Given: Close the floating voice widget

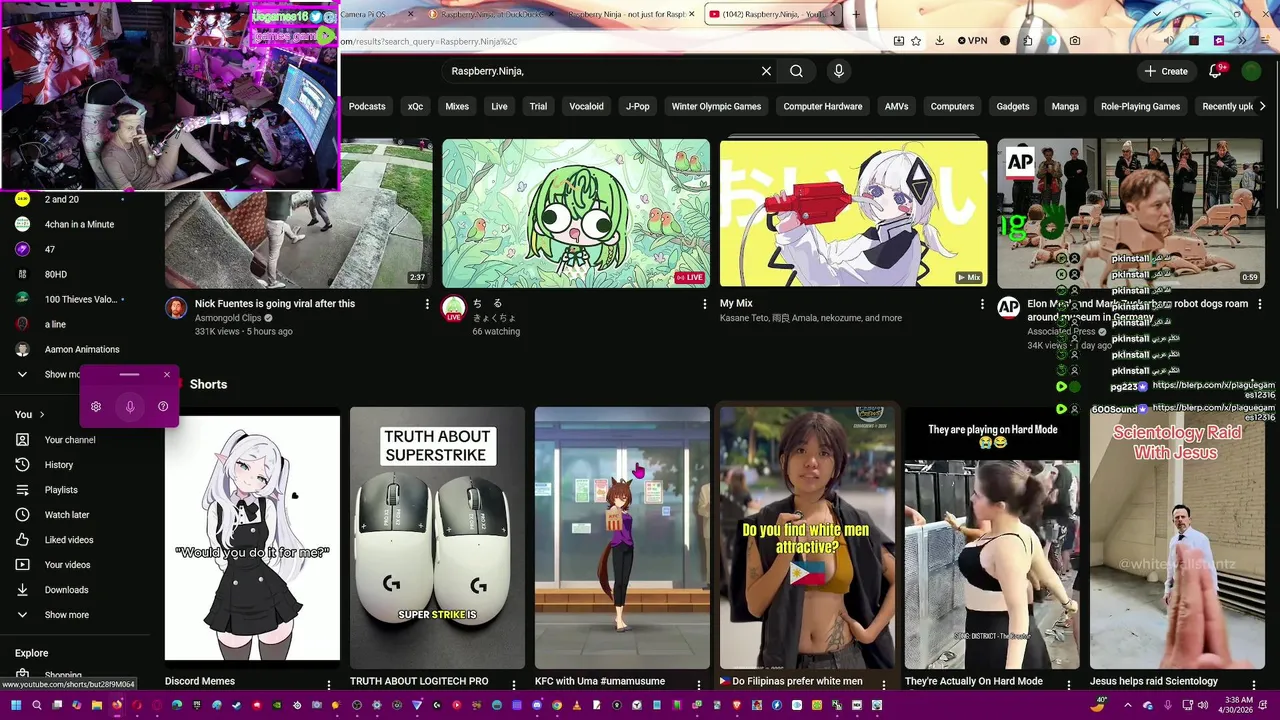Looking at the screenshot, I should click(167, 375).
